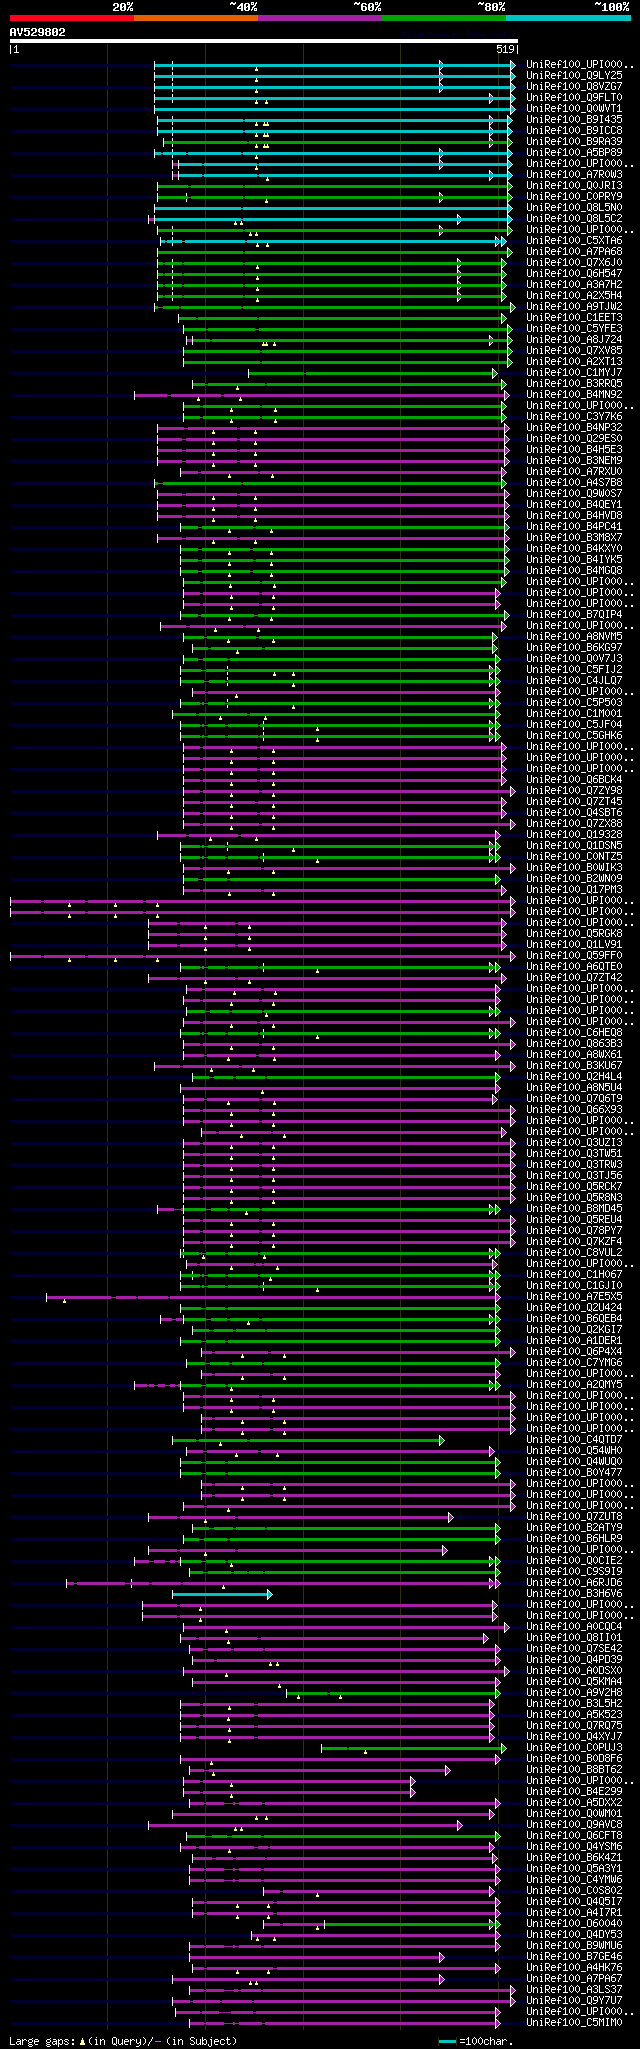
Task: Select alignment label UniRef100_C7YMG6
Action: (574, 1362)
